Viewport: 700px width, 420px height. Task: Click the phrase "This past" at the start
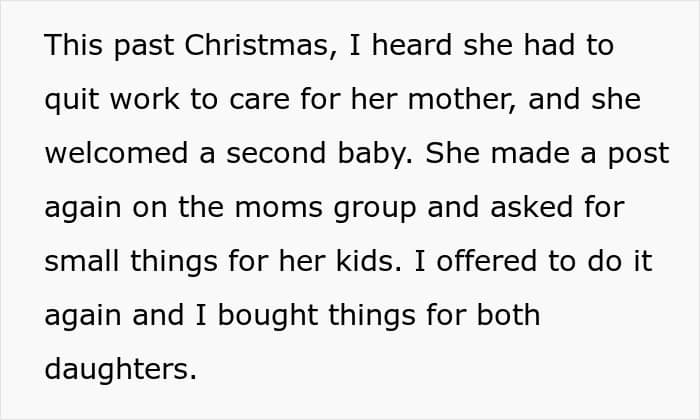click(109, 46)
